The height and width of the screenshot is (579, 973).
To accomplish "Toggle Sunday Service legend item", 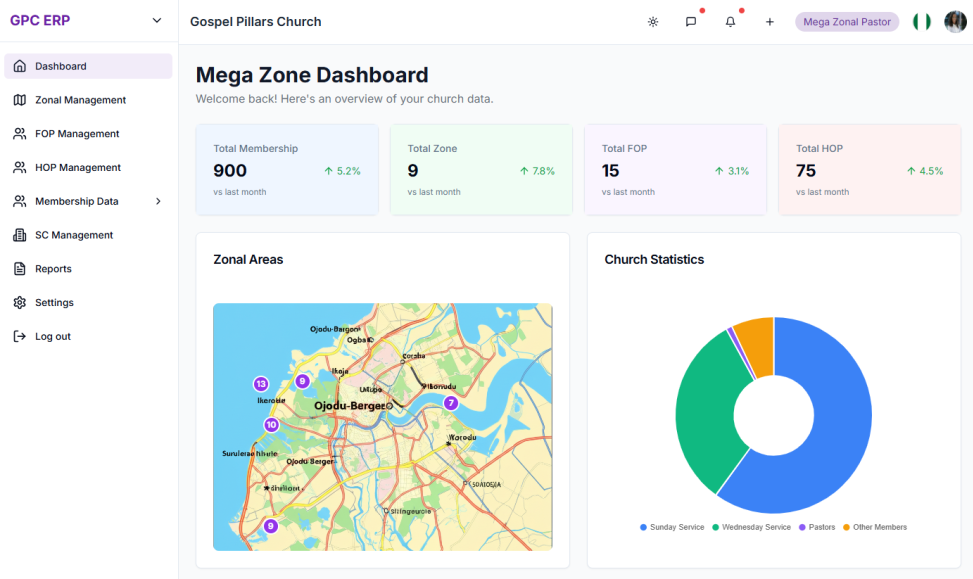I will click(672, 527).
